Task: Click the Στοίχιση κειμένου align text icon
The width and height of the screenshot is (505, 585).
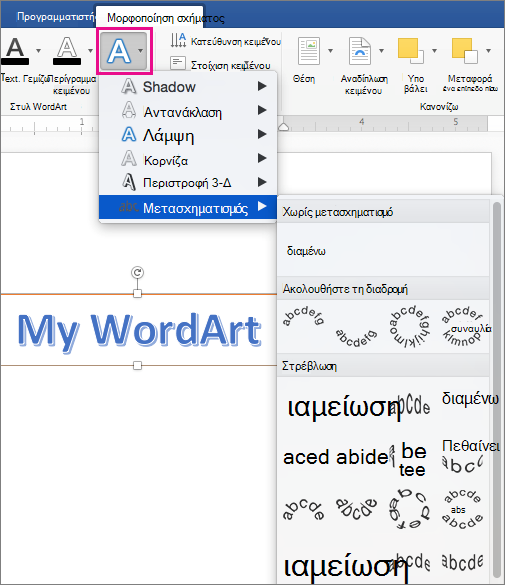Action: click(178, 63)
